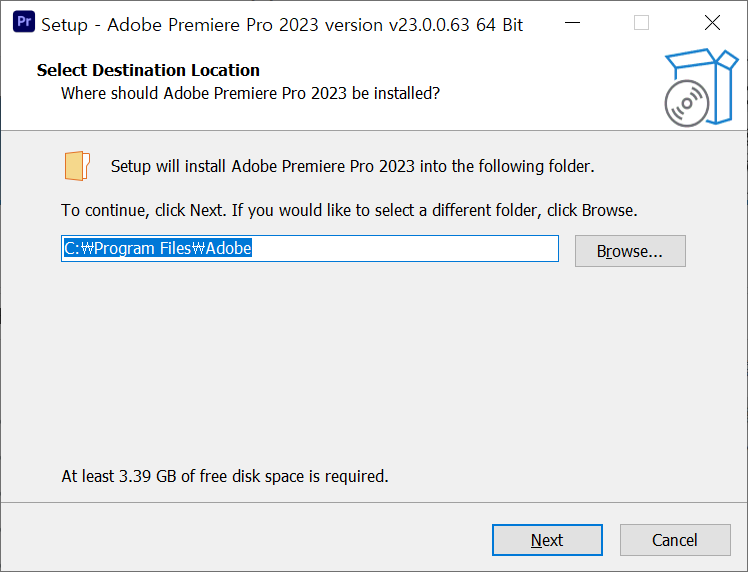Click the Premiere Pro "Pr" title bar icon
748x572 pixels.
(24, 22)
